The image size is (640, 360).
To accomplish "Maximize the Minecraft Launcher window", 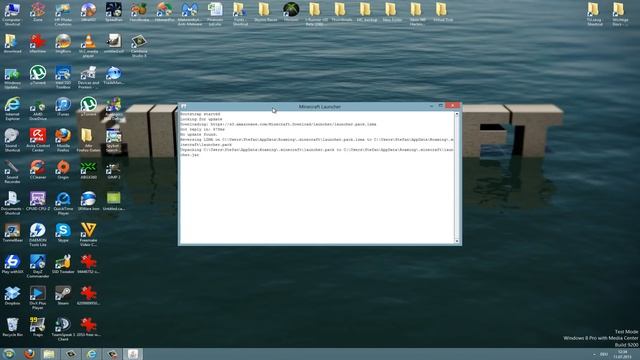I will point(440,106).
